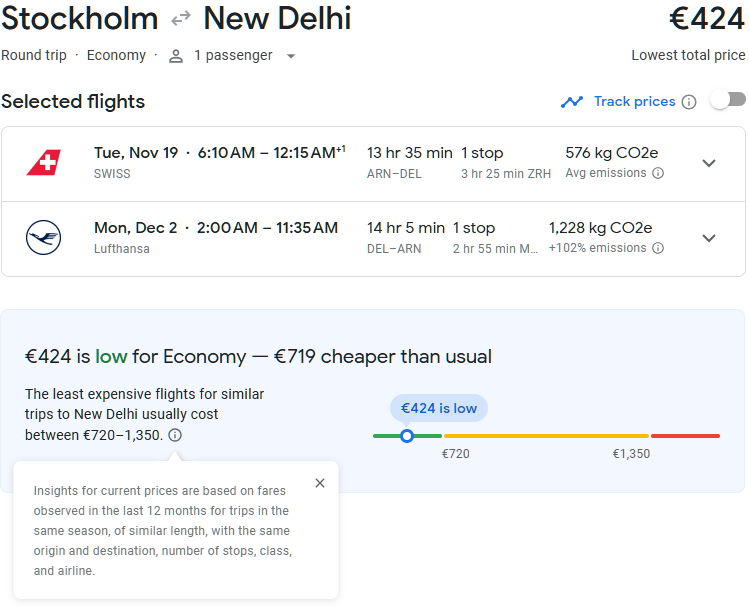The width and height of the screenshot is (749, 615).
Task: Click the Lufthansa airline logo icon
Action: click(43, 238)
